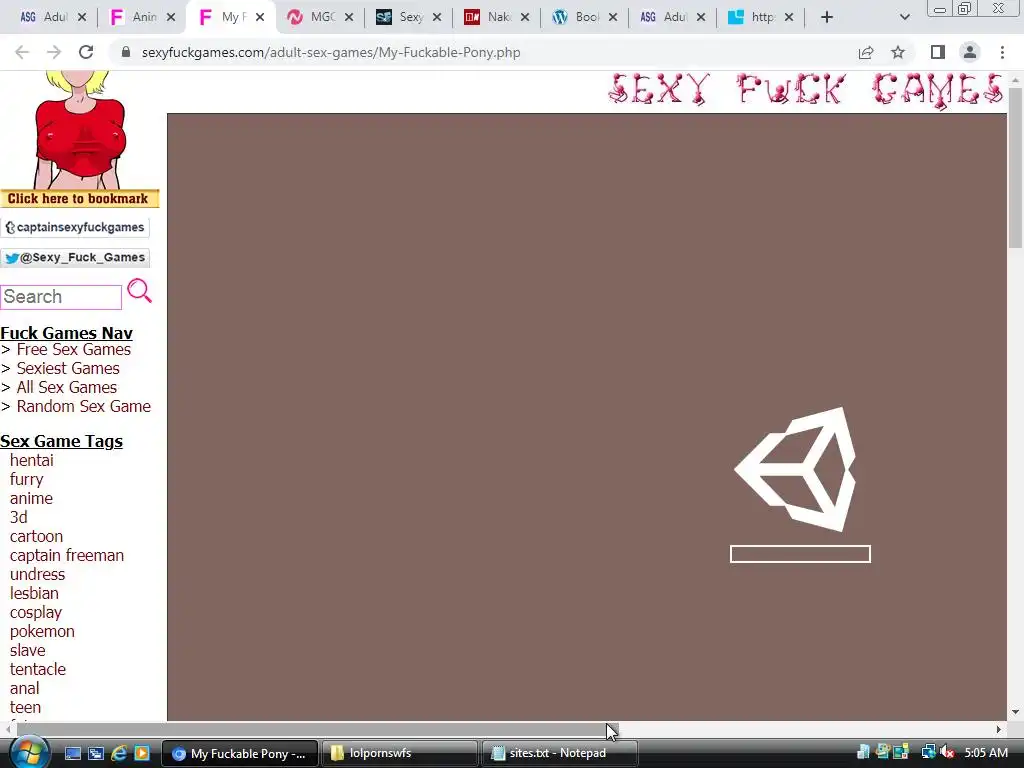Click the 5:05 AM system clock
This screenshot has width=1024, height=768.
tap(985, 753)
